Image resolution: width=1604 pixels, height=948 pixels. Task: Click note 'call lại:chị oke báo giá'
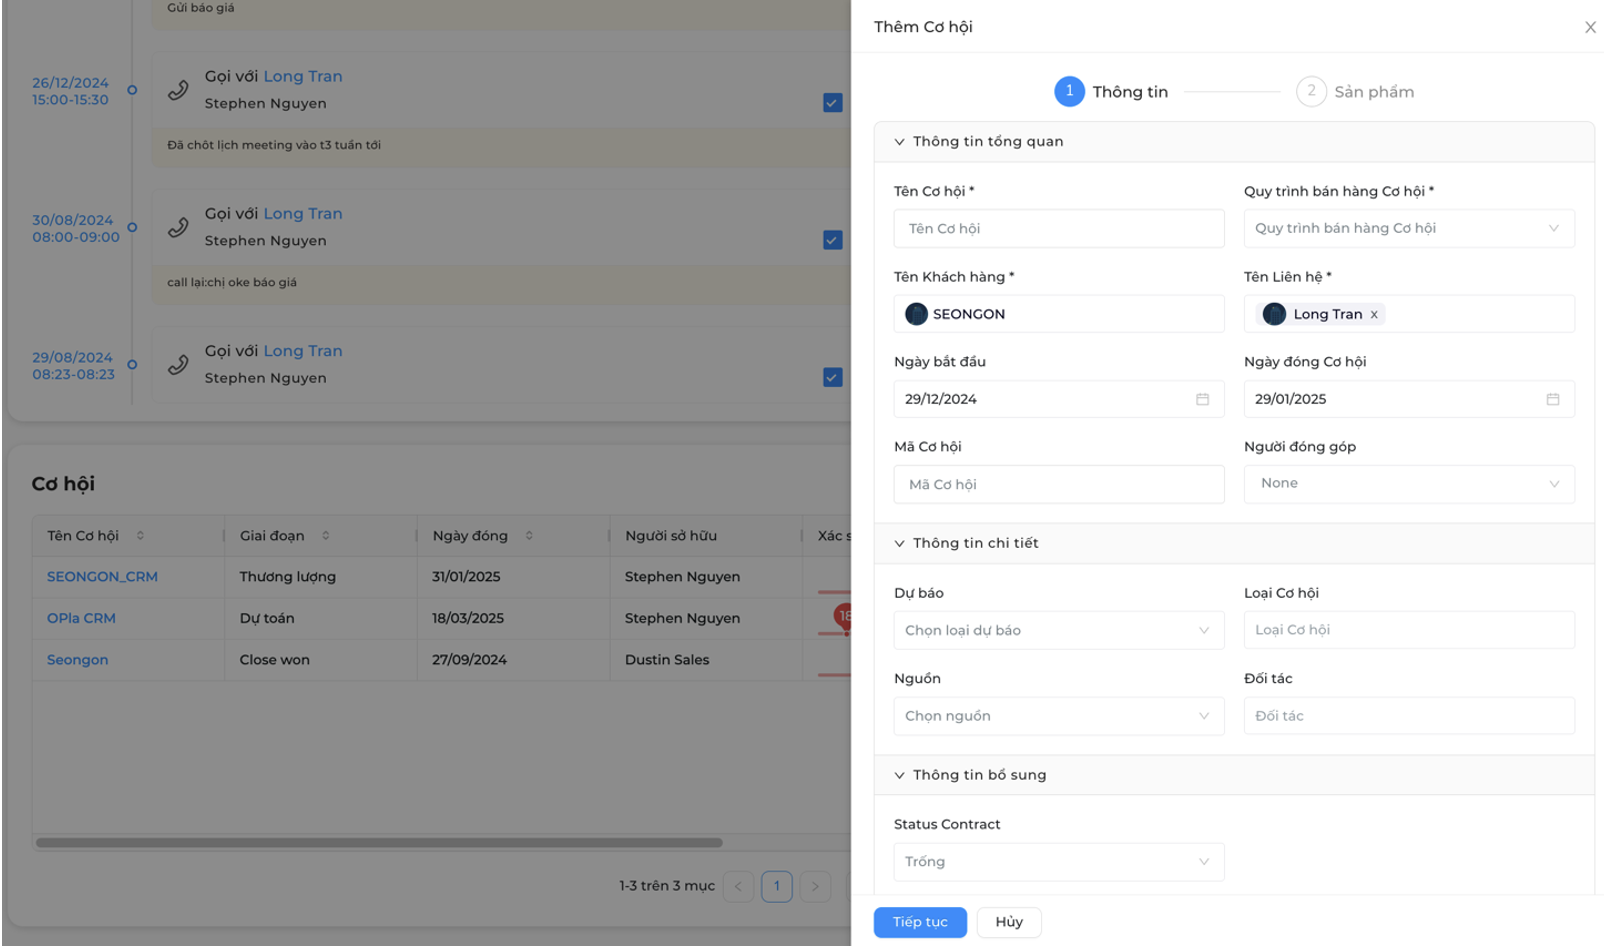[x=232, y=283]
